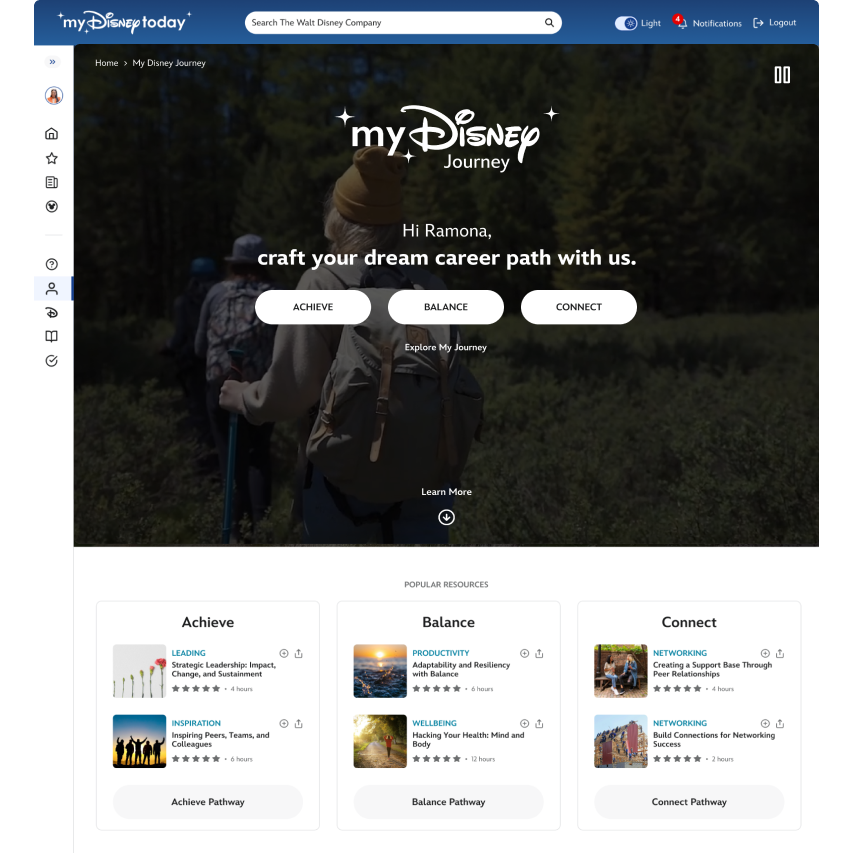Image resolution: width=853 pixels, height=853 pixels.
Task: Open the Favorites star icon
Action: (x=52, y=158)
